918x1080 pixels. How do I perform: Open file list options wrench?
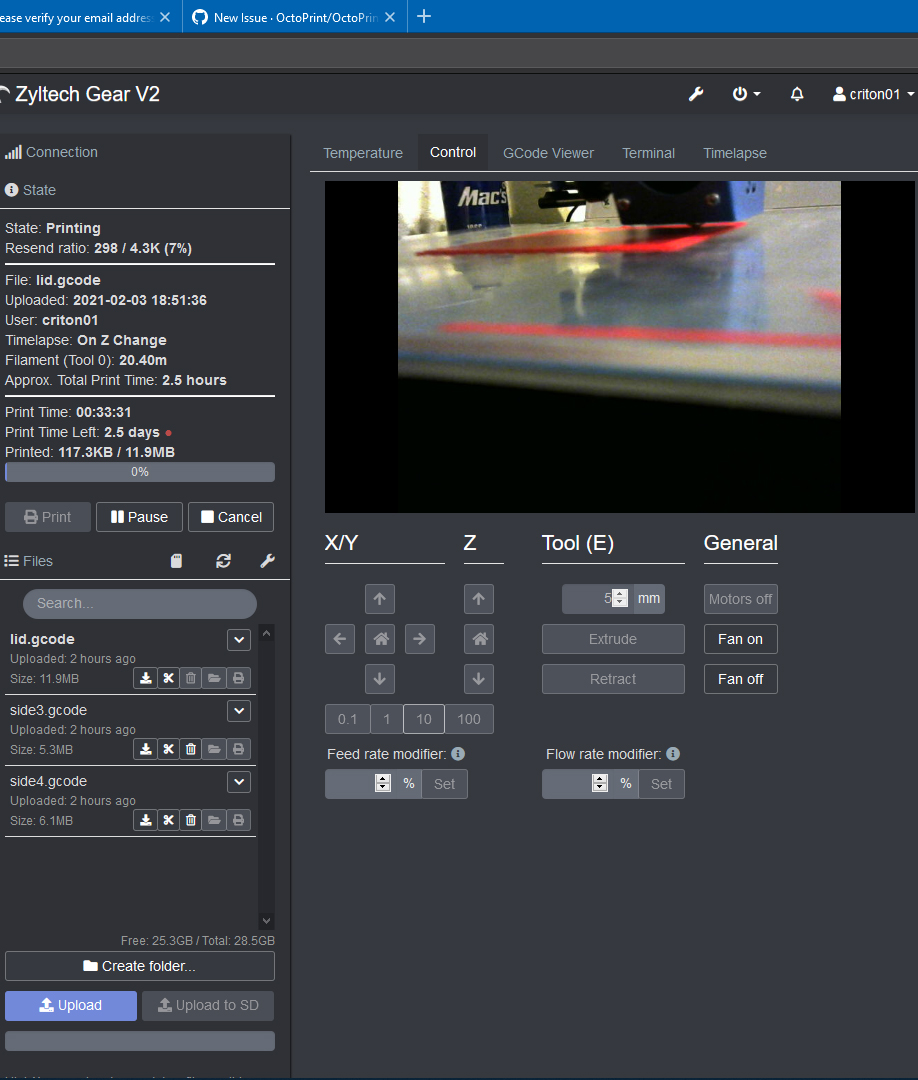click(x=267, y=561)
